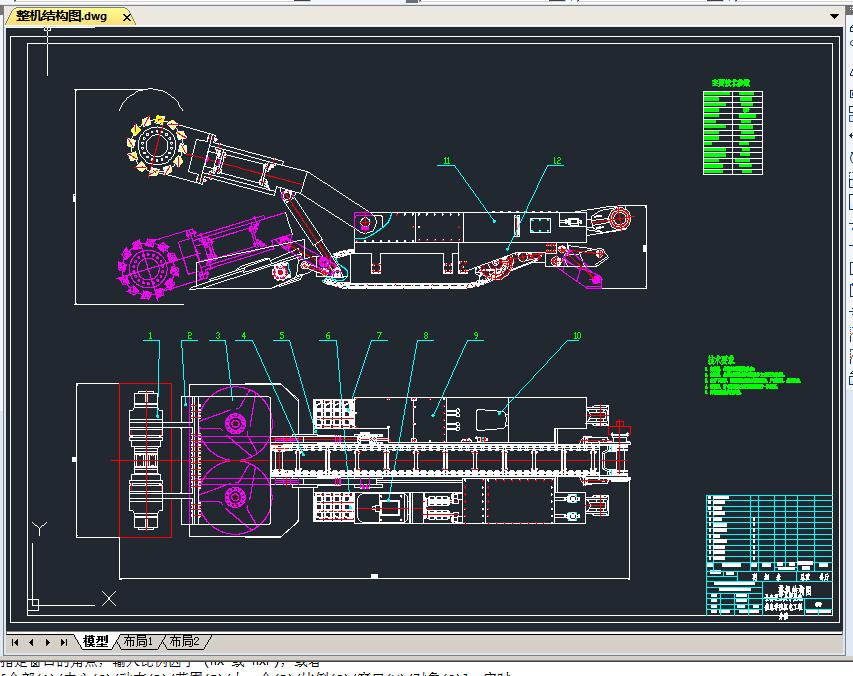Go to the previous layout tab
The width and height of the screenshot is (853, 676).
[x=32, y=642]
